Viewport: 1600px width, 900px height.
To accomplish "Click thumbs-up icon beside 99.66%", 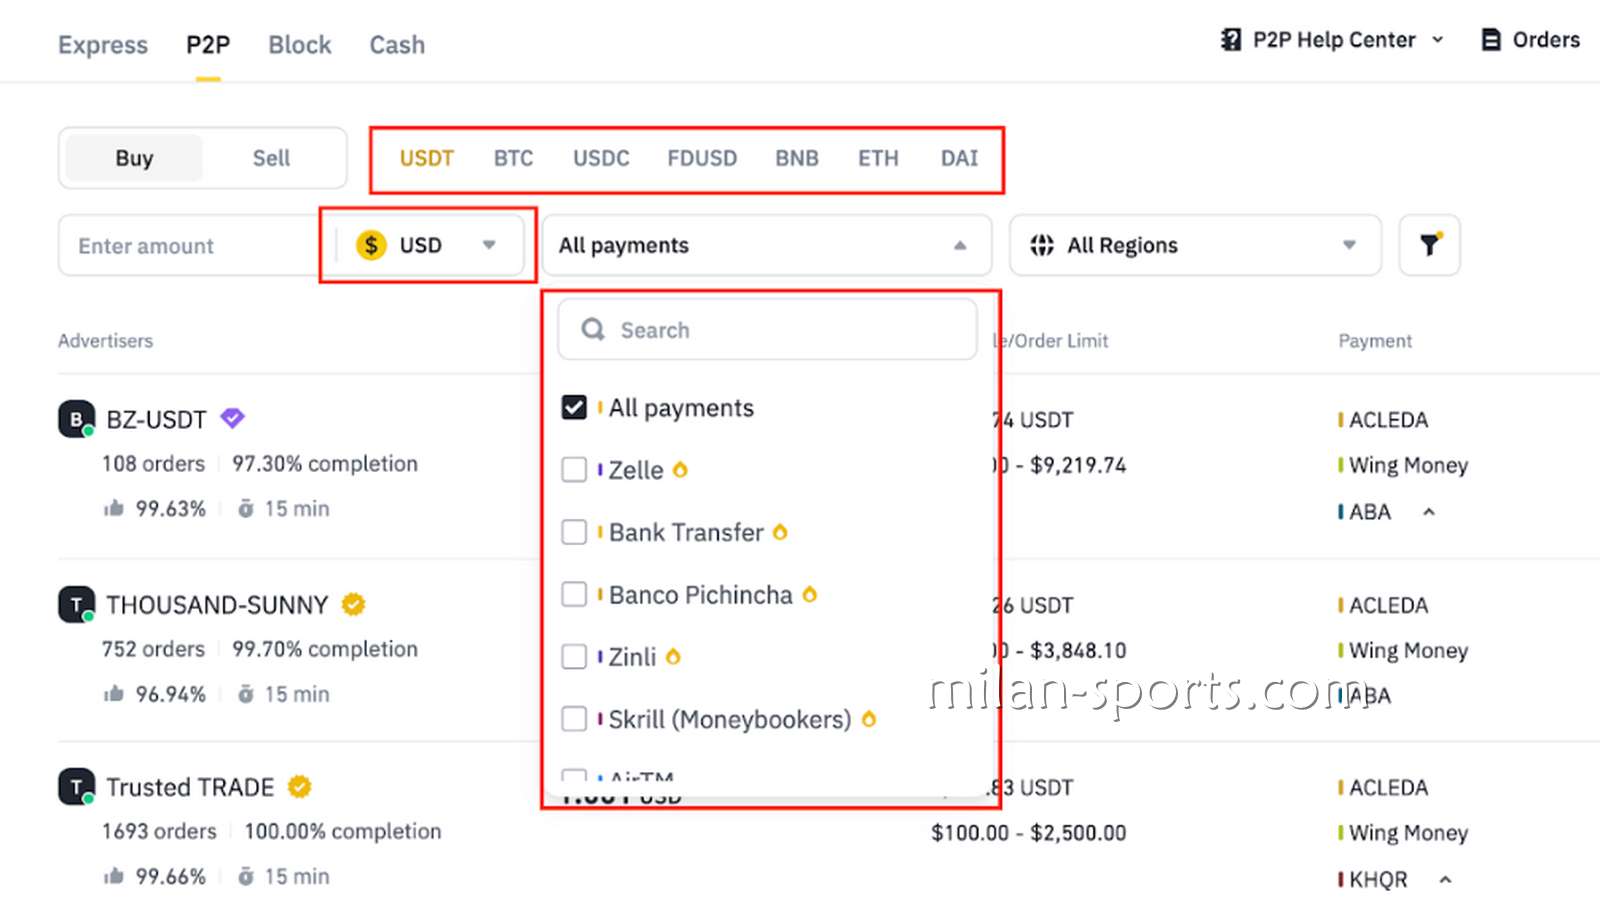I will click(113, 876).
